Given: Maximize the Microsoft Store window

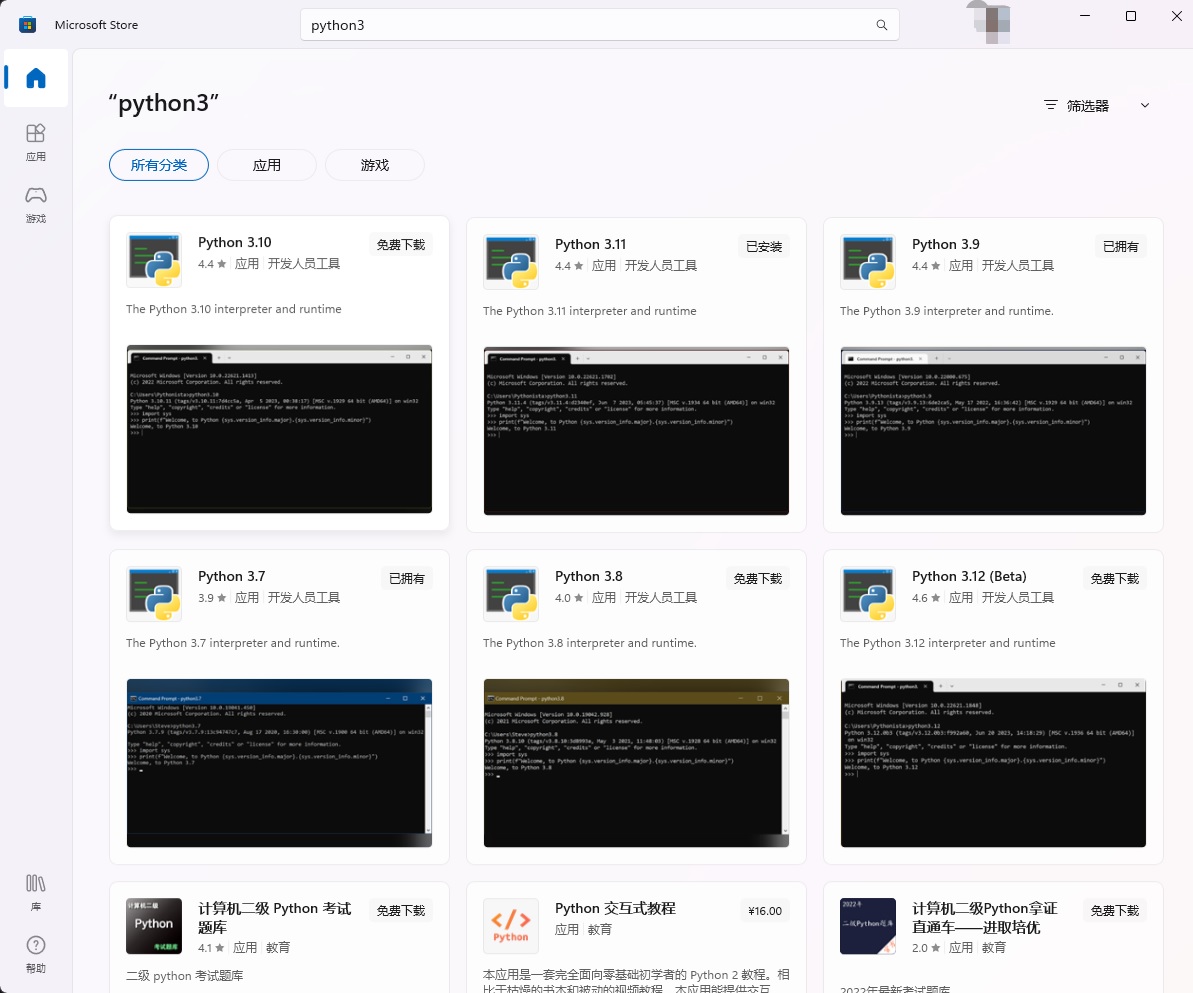Looking at the screenshot, I should 1131,16.
